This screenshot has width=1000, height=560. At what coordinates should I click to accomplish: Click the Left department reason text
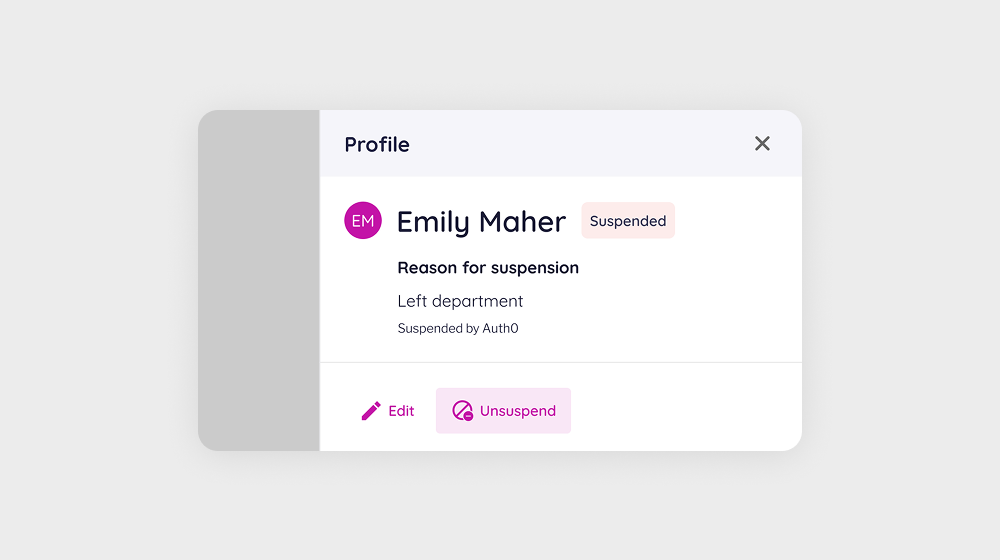tap(460, 301)
